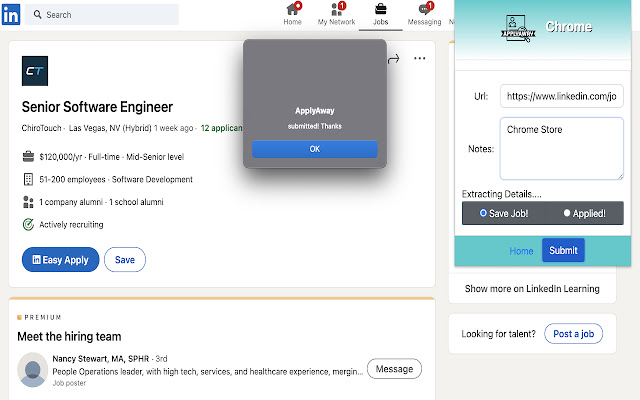Click the $120,000/yr Full-time details text

[x=111, y=157]
